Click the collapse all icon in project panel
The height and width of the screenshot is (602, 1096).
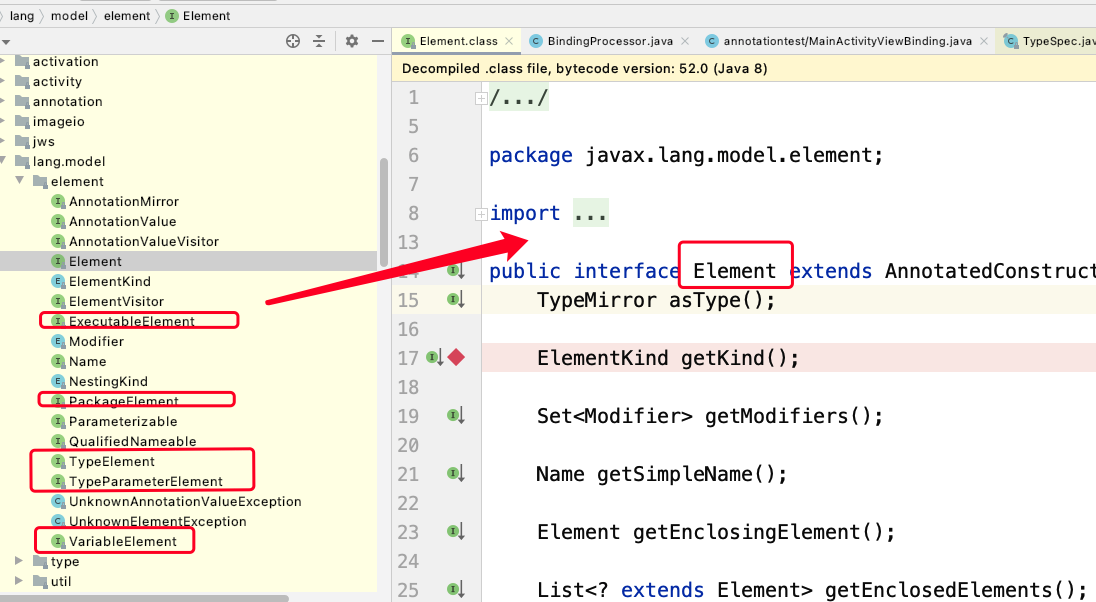pyautogui.click(x=319, y=41)
